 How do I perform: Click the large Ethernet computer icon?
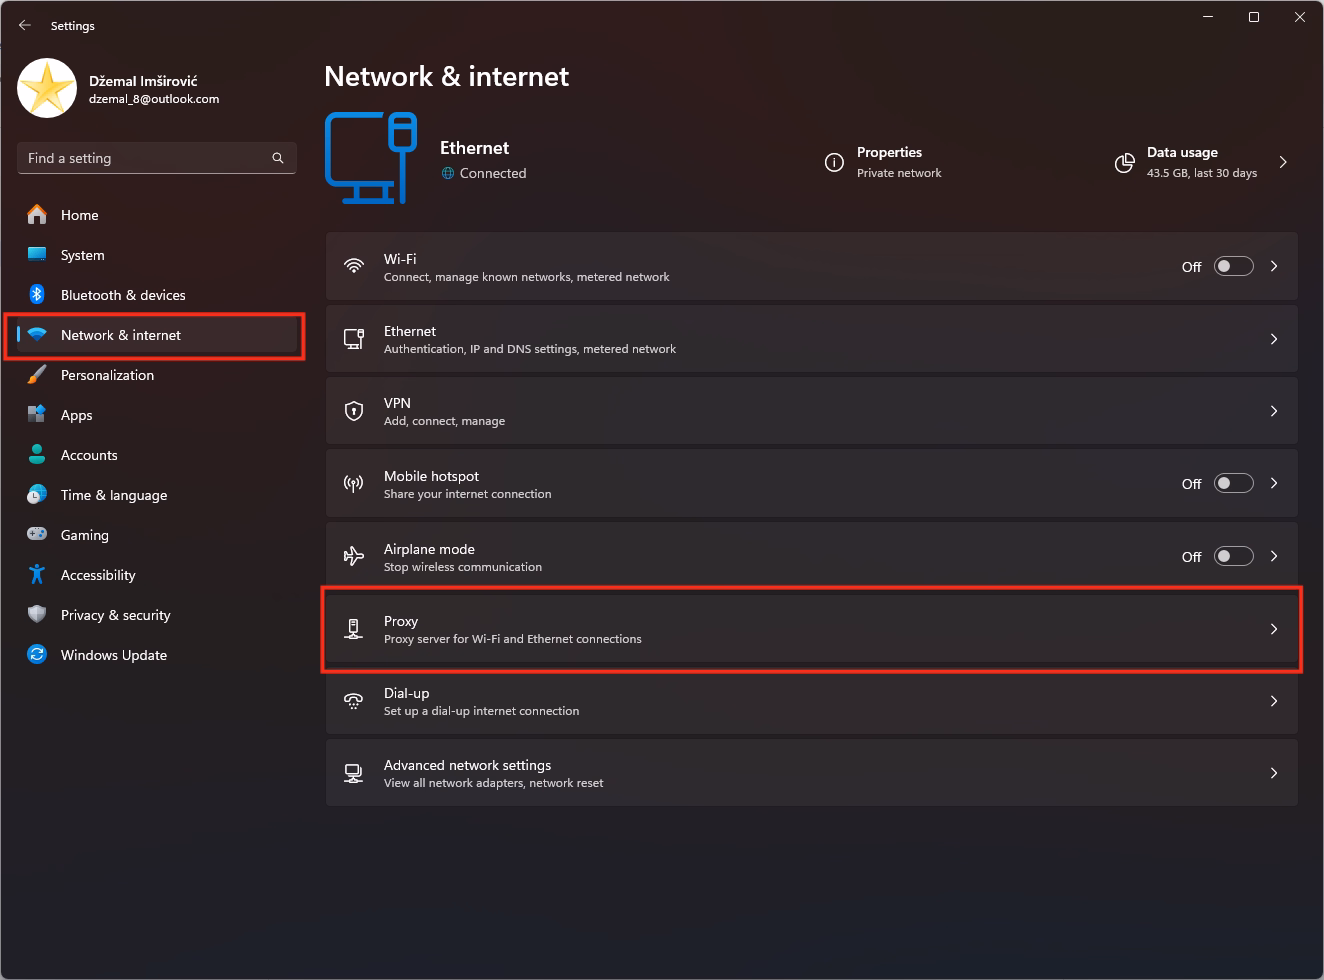[x=370, y=158]
